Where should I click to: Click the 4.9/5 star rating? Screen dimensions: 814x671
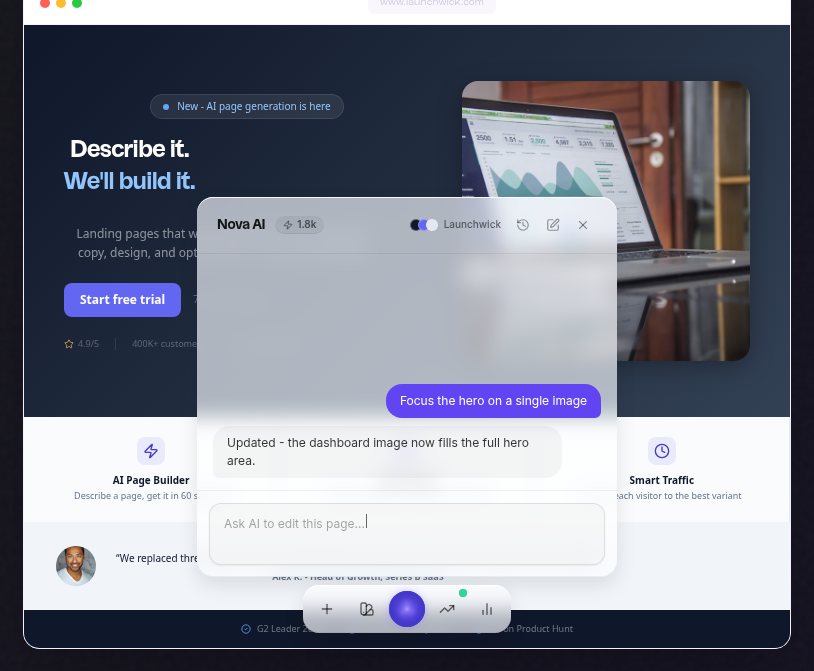(x=82, y=344)
